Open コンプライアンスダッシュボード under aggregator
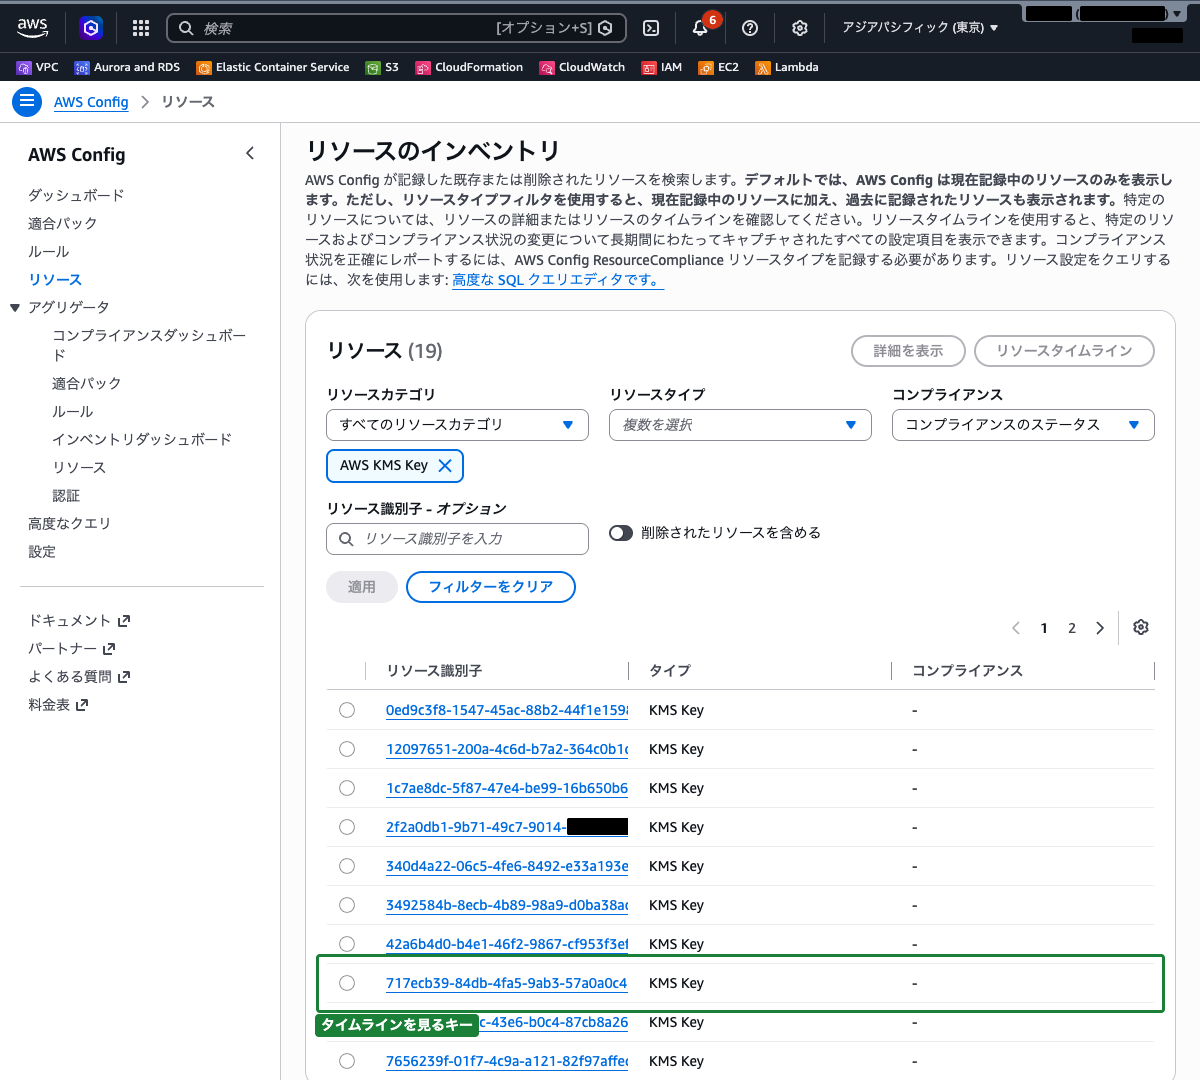This screenshot has width=1200, height=1080. click(x=149, y=345)
